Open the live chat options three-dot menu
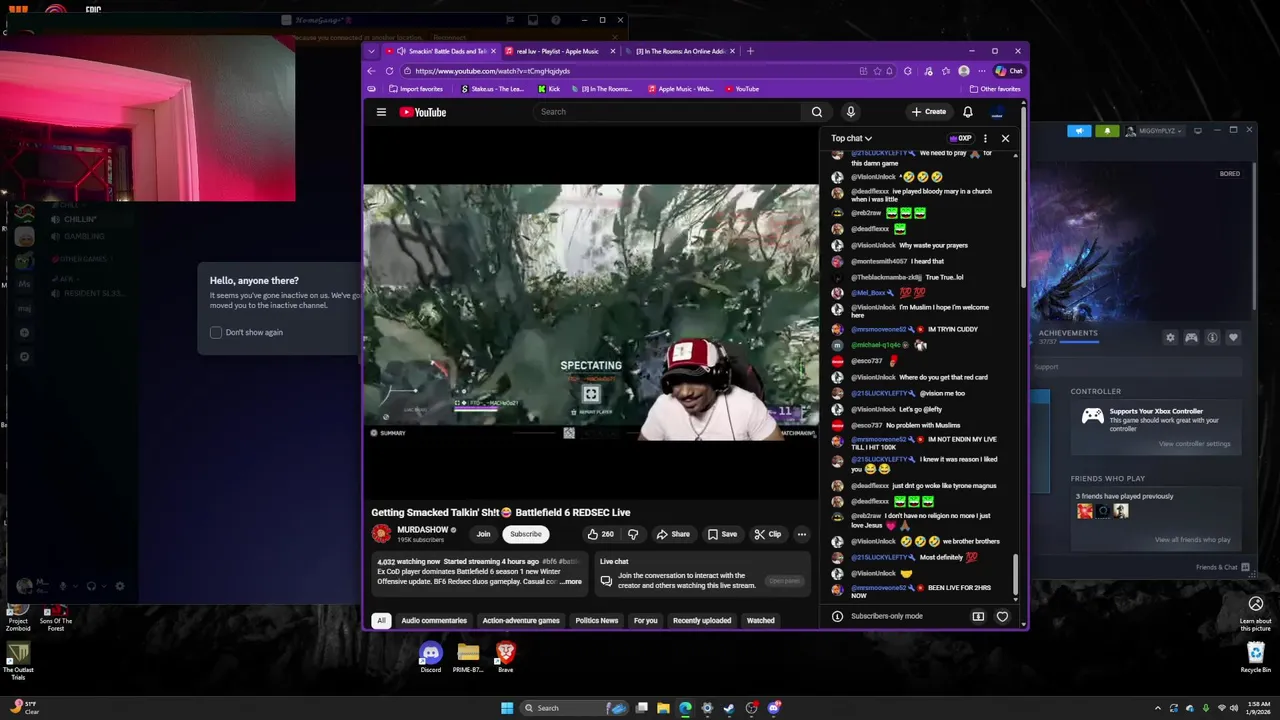Screen dimensions: 1280x720 point(985,138)
